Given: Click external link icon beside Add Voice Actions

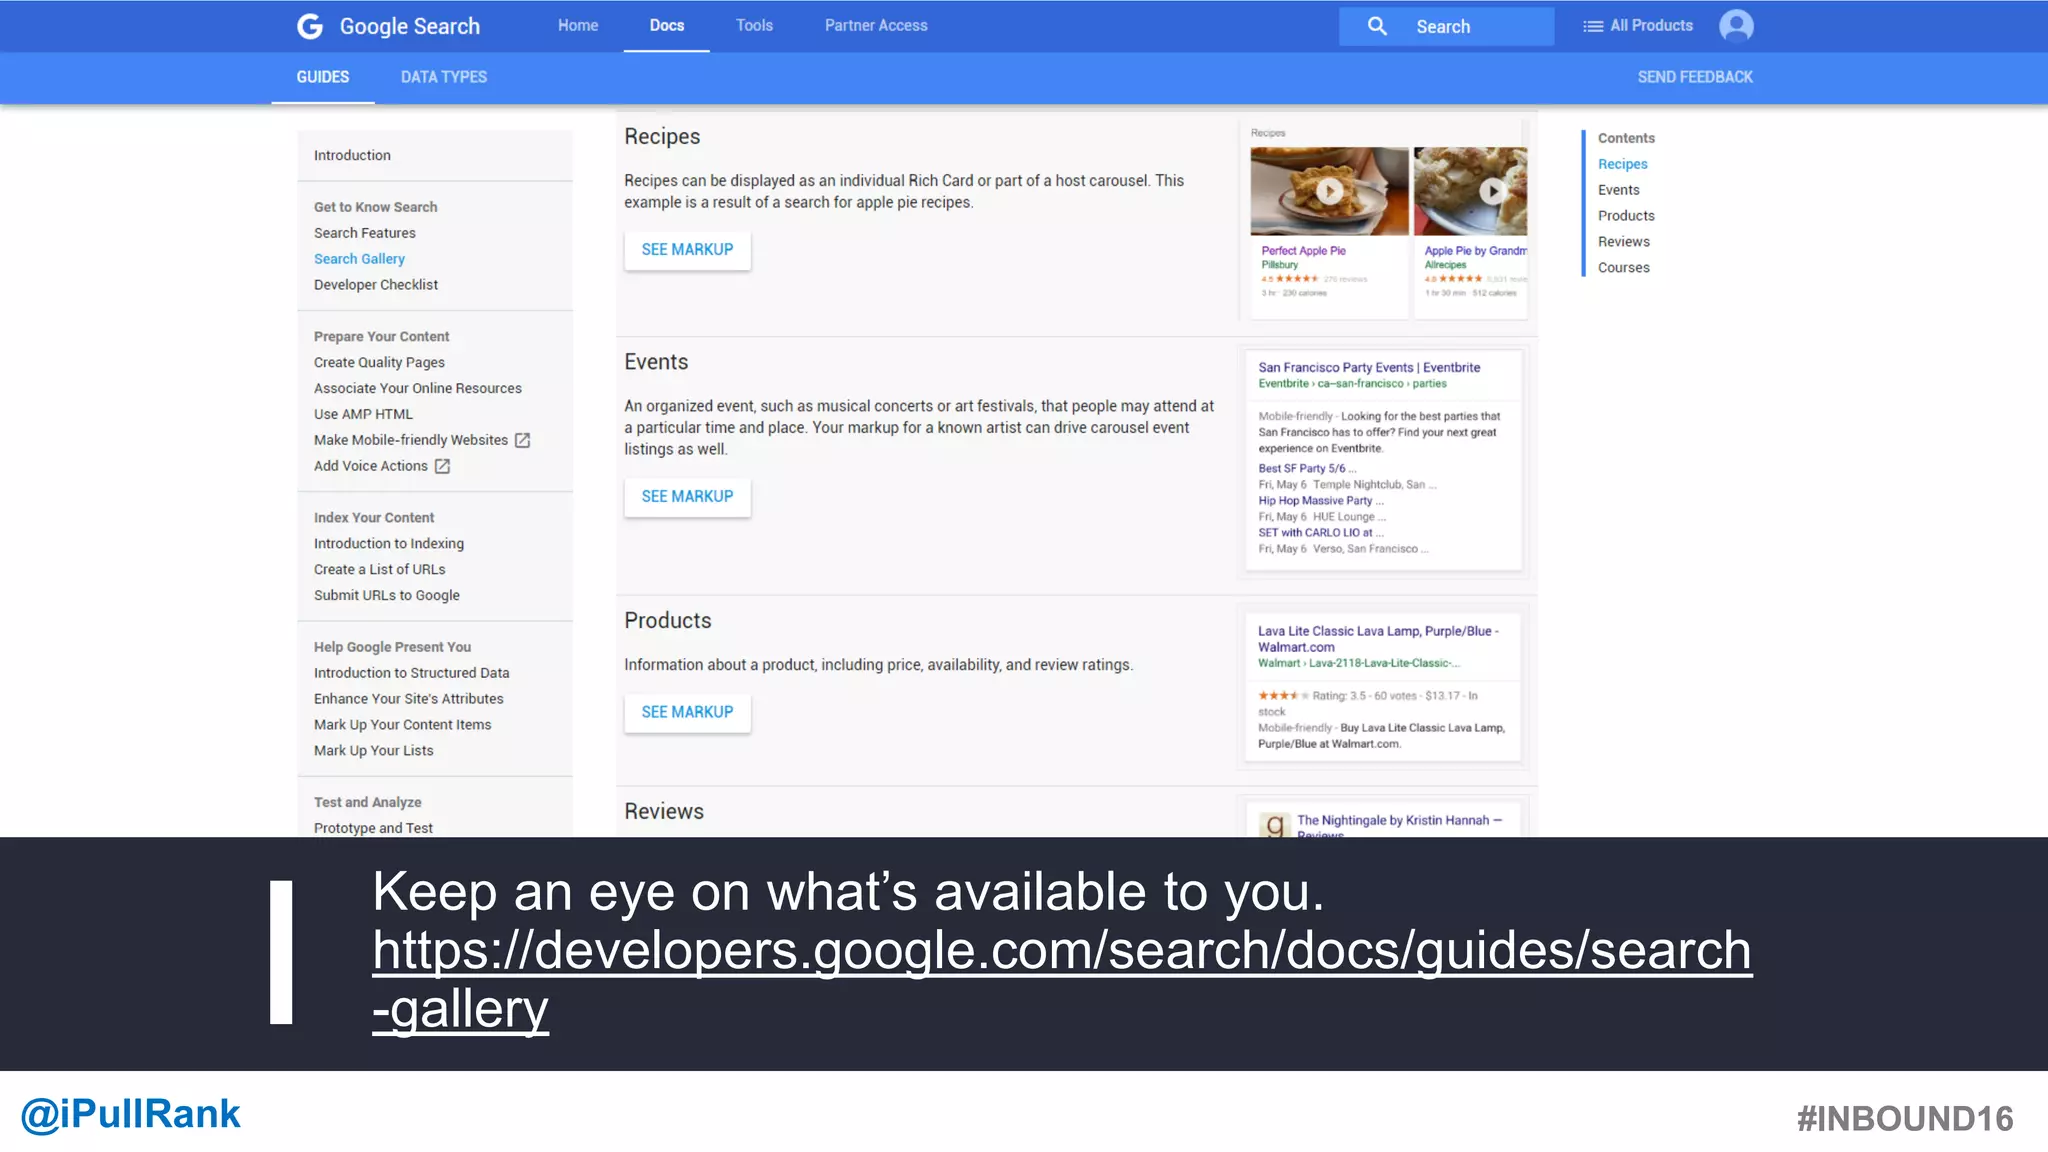Looking at the screenshot, I should pyautogui.click(x=442, y=466).
